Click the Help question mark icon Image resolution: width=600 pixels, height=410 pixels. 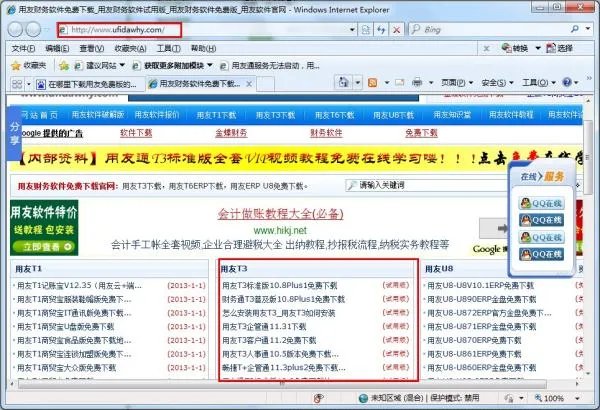click(x=567, y=82)
